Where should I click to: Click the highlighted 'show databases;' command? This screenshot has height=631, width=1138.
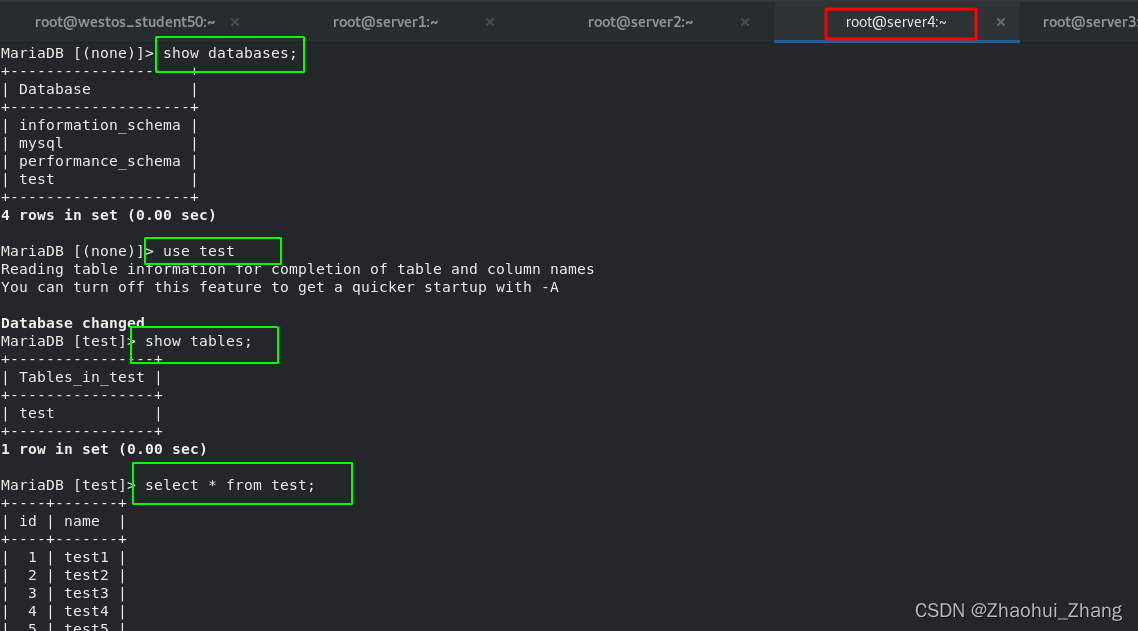[x=229, y=53]
